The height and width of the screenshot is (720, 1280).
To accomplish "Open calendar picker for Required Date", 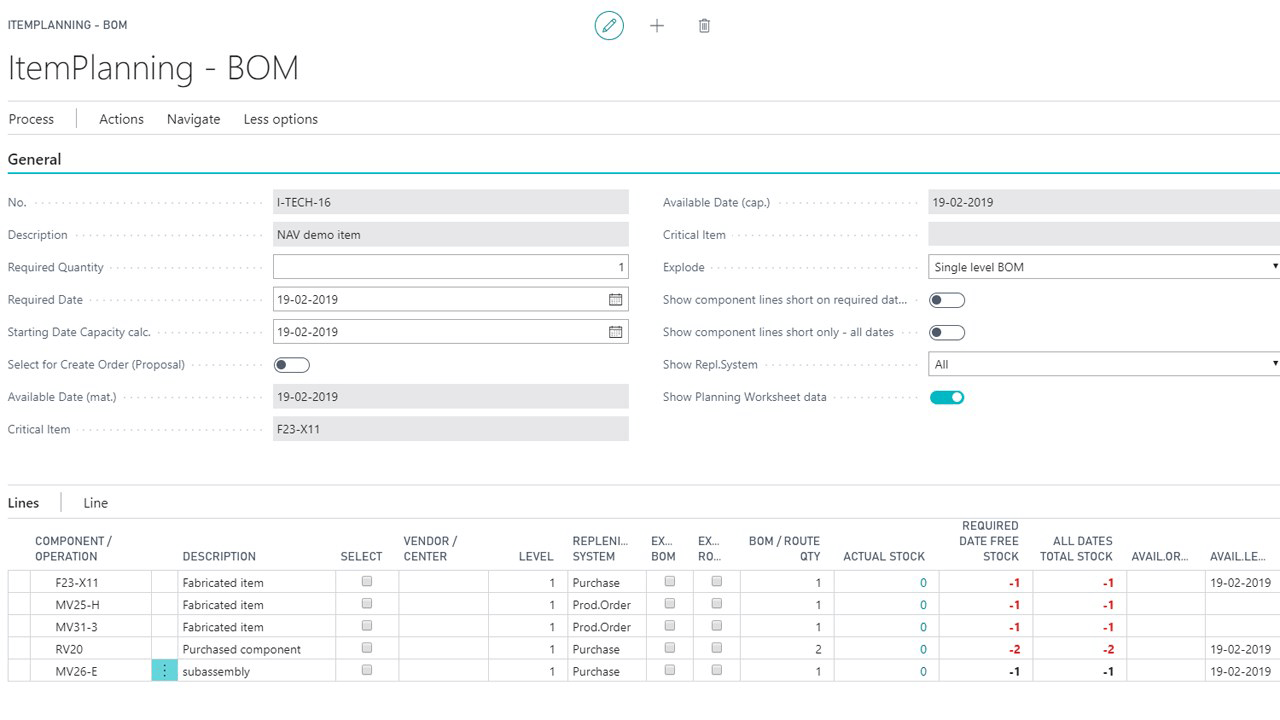I will pyautogui.click(x=616, y=299).
